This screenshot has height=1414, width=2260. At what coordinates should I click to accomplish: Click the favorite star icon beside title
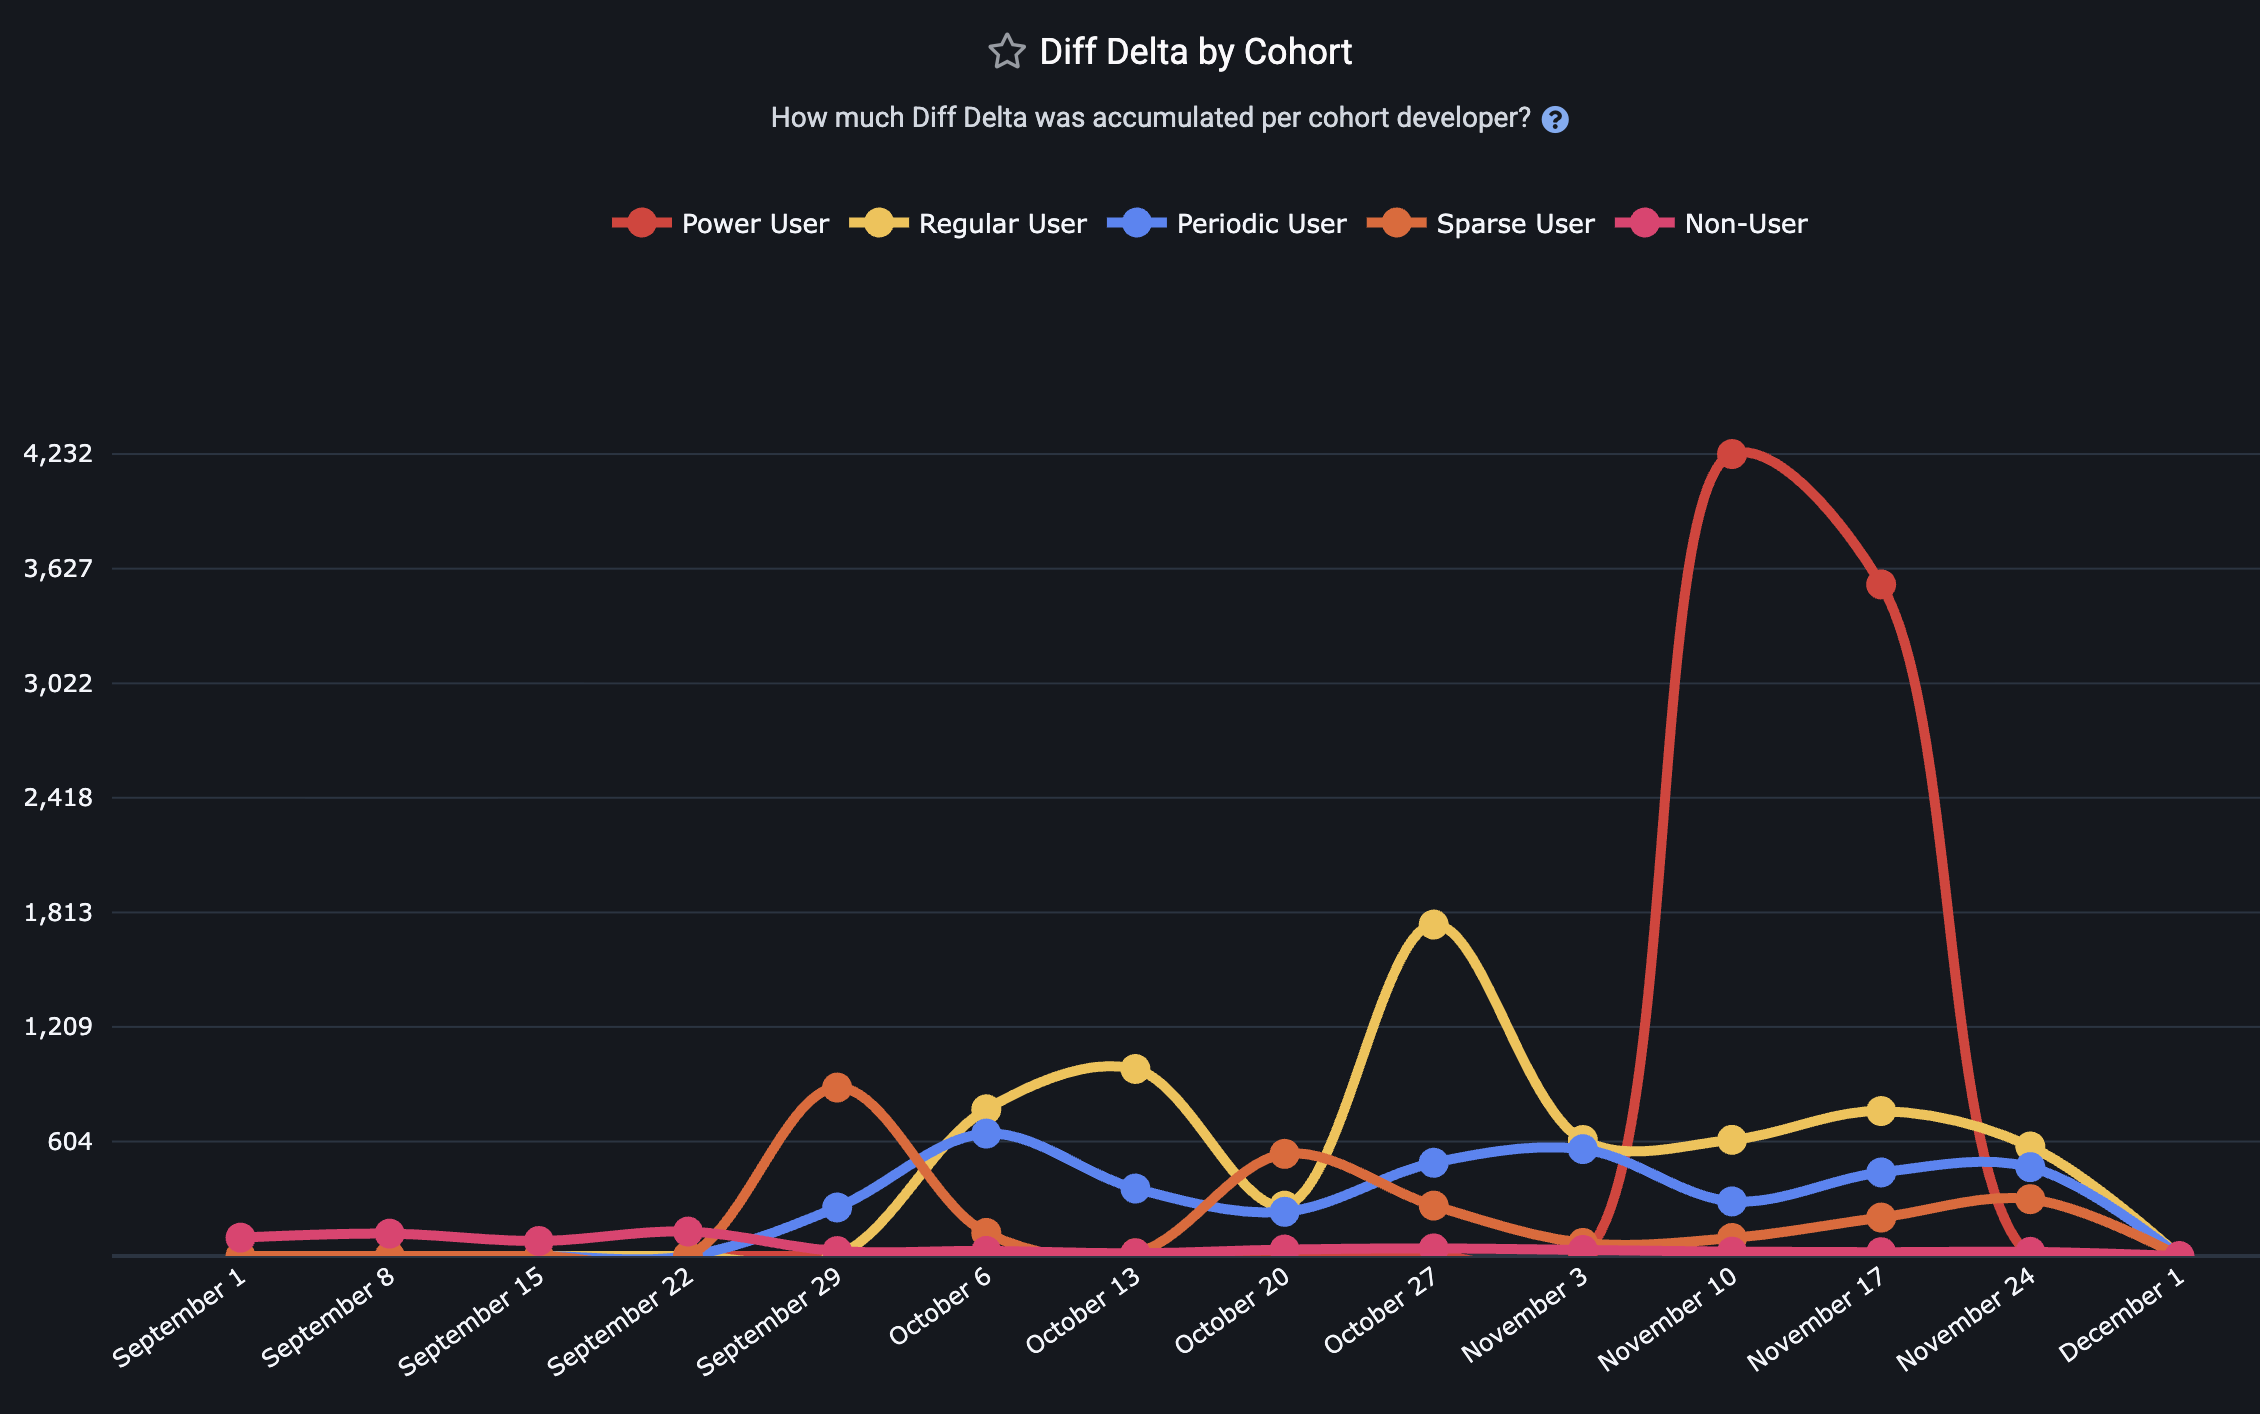[1007, 52]
